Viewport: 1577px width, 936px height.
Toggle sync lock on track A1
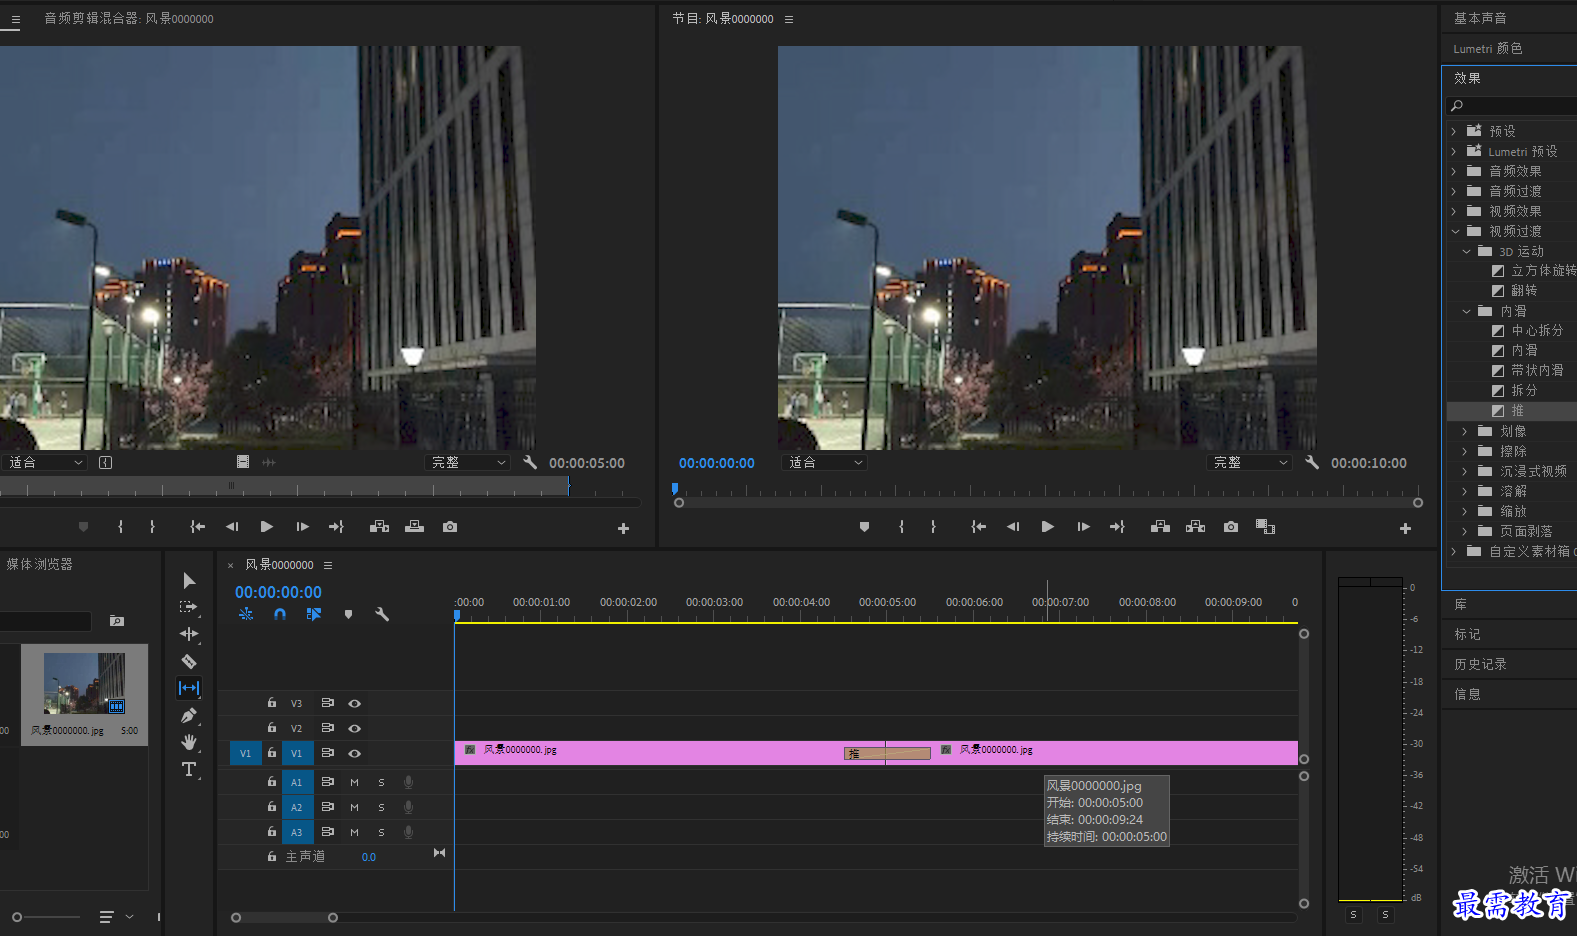pyautogui.click(x=327, y=782)
